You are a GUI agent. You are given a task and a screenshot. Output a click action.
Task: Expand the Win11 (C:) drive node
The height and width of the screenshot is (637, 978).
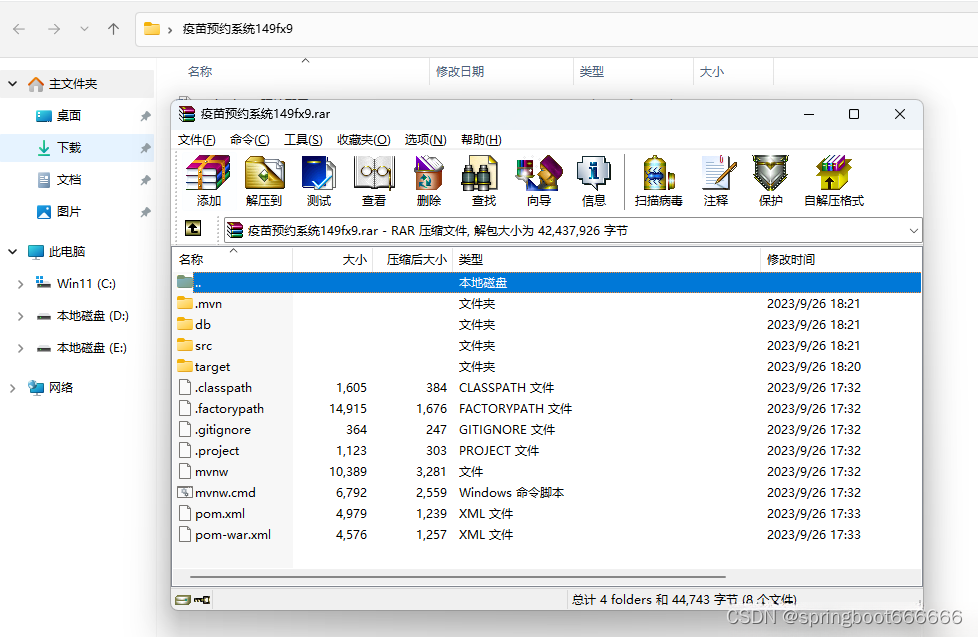[x=20, y=284]
